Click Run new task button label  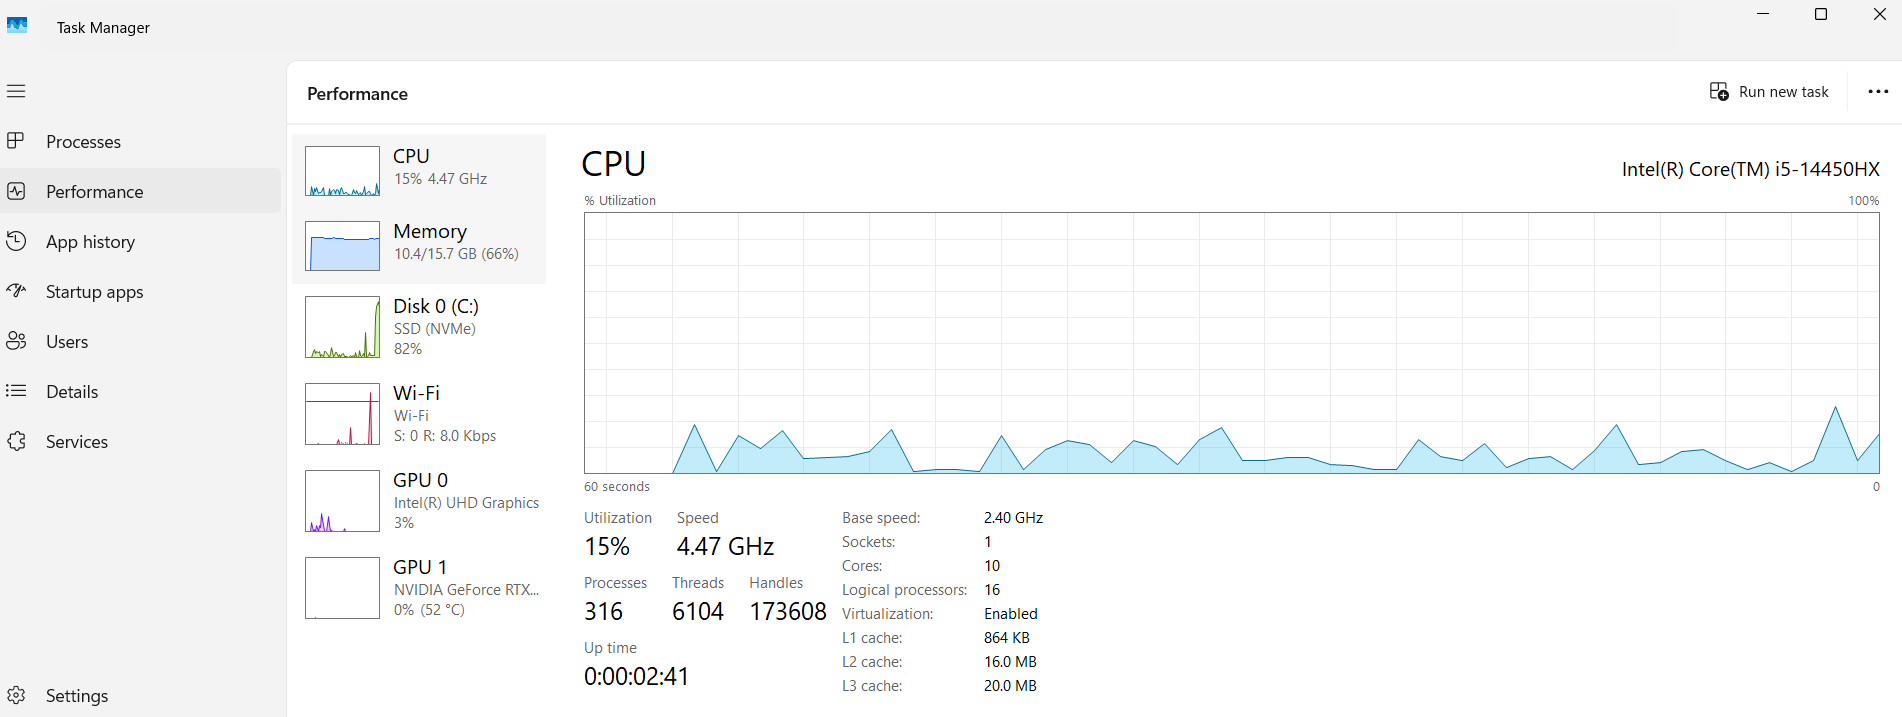coord(1783,92)
